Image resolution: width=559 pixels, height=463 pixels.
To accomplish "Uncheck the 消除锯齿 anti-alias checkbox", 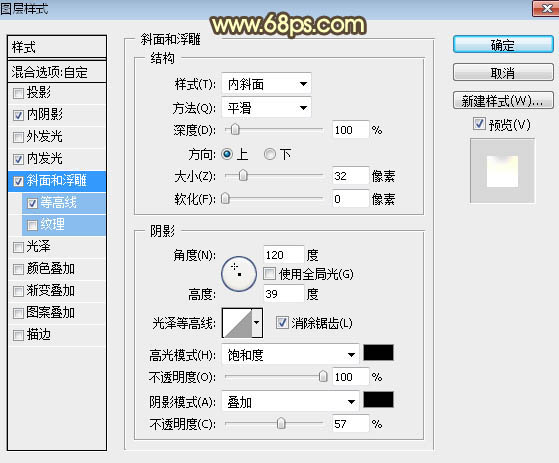I will 282,323.
